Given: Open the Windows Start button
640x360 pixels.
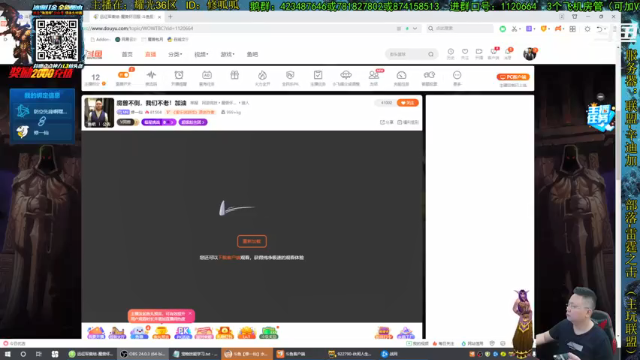Looking at the screenshot, I should (x=7, y=354).
